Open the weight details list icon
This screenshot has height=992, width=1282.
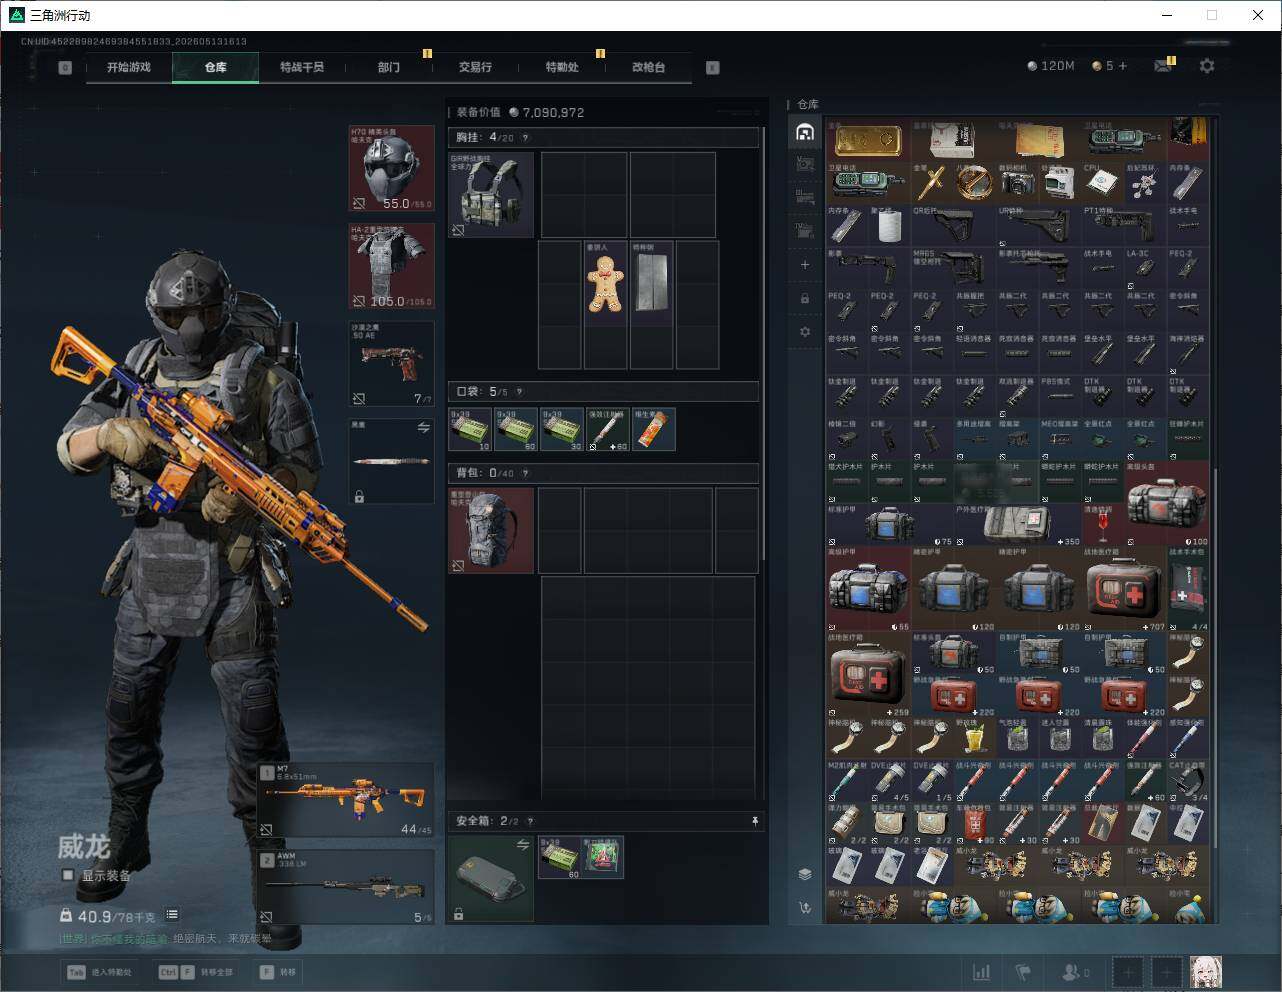(x=172, y=914)
